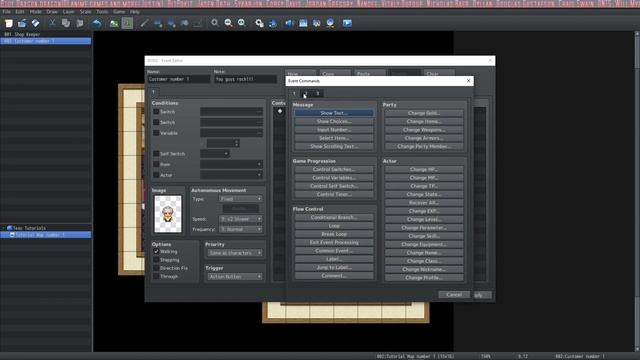This screenshot has height=360, width=640.
Task: Check the Through option
Action: tap(156, 276)
